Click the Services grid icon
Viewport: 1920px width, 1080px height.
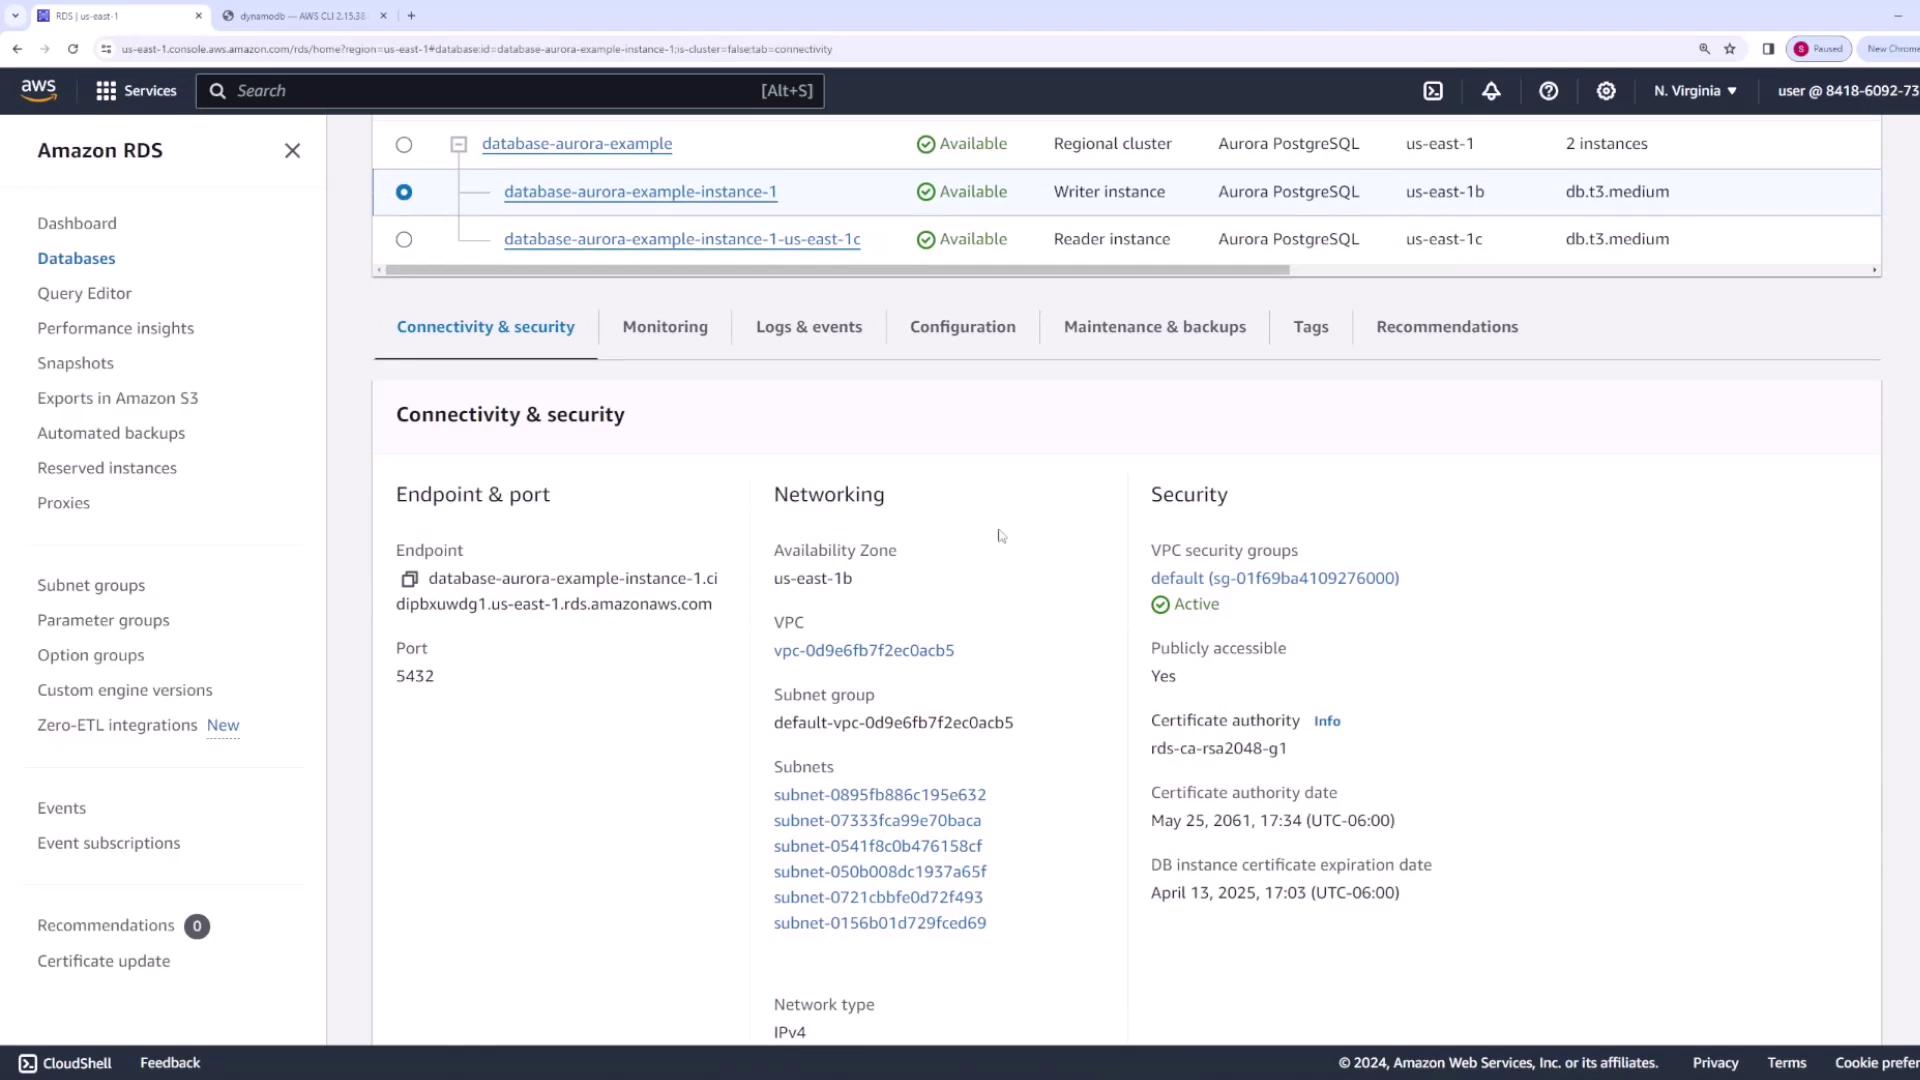click(x=106, y=91)
